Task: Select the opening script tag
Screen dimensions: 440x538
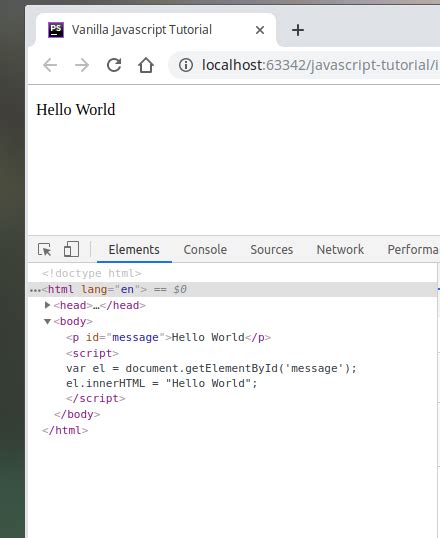Action: tap(92, 353)
